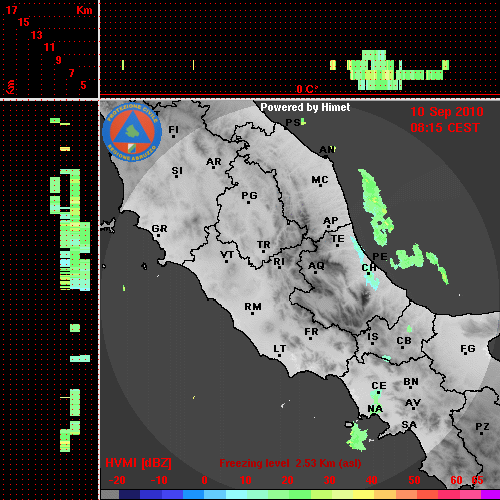Click the 'HVMI [dBZ]' legend title
This screenshot has width=500, height=500.
coord(138,463)
